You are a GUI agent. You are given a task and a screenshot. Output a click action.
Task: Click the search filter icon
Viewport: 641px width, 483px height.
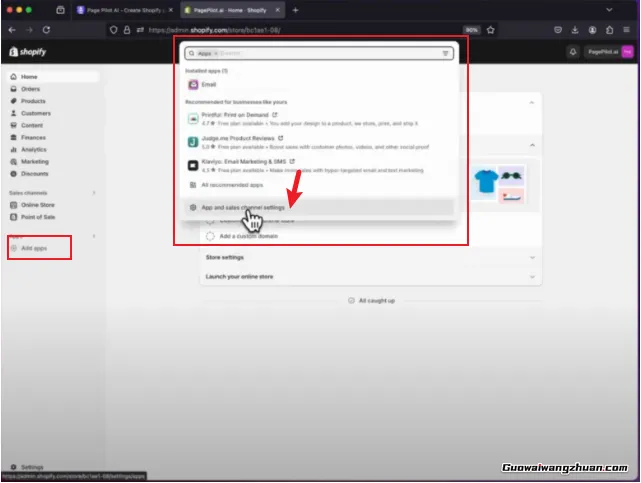coord(445,53)
